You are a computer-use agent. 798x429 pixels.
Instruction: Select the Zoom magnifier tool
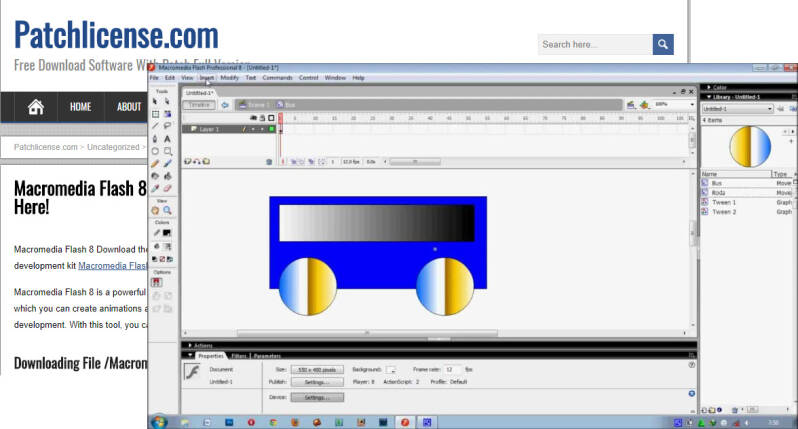(167, 210)
